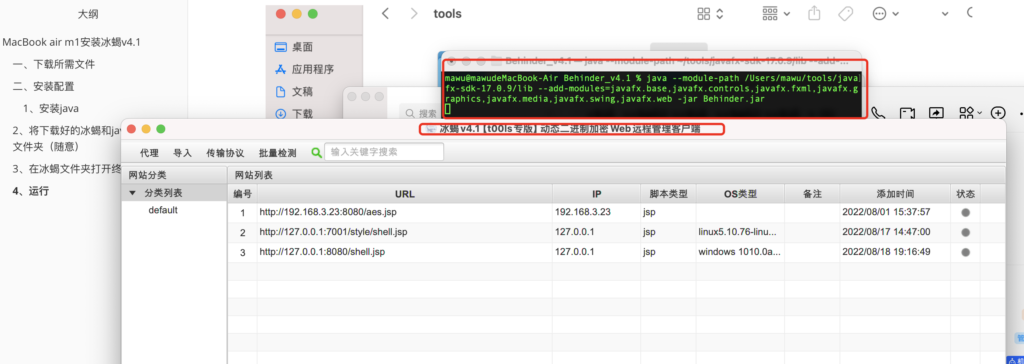Screen dimensions: 1024x364
Task: Collapse the 分类列表 tree node
Action: pos(133,193)
